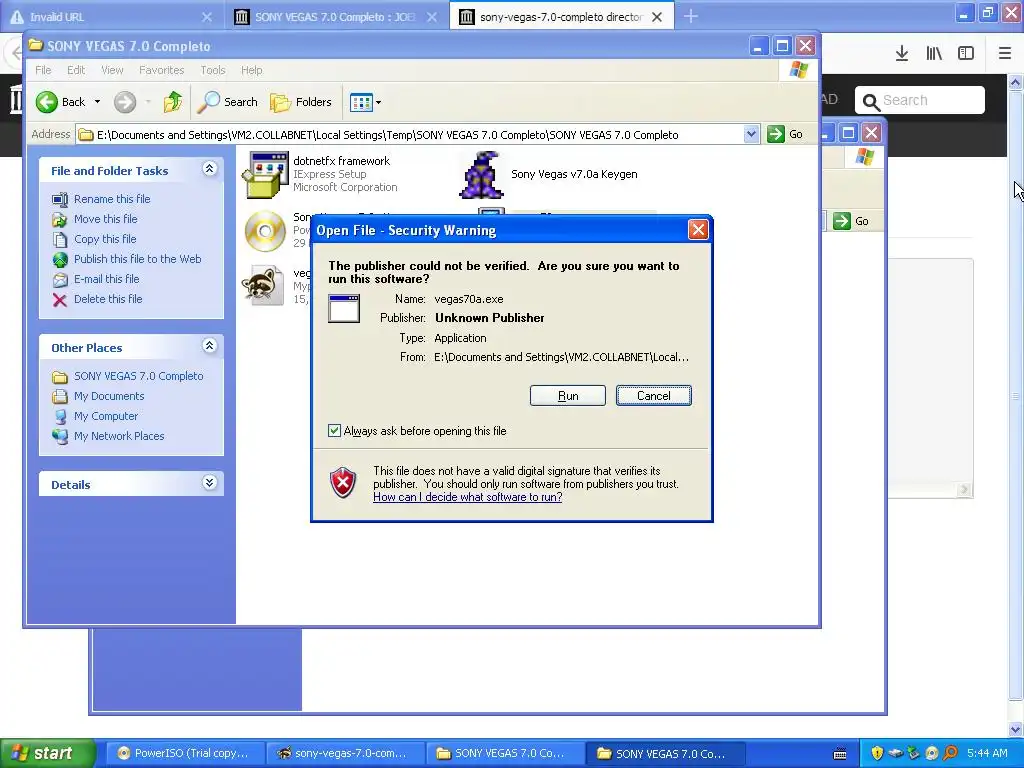Click the red shield warning icon
The image size is (1024, 768).
pyautogui.click(x=343, y=483)
